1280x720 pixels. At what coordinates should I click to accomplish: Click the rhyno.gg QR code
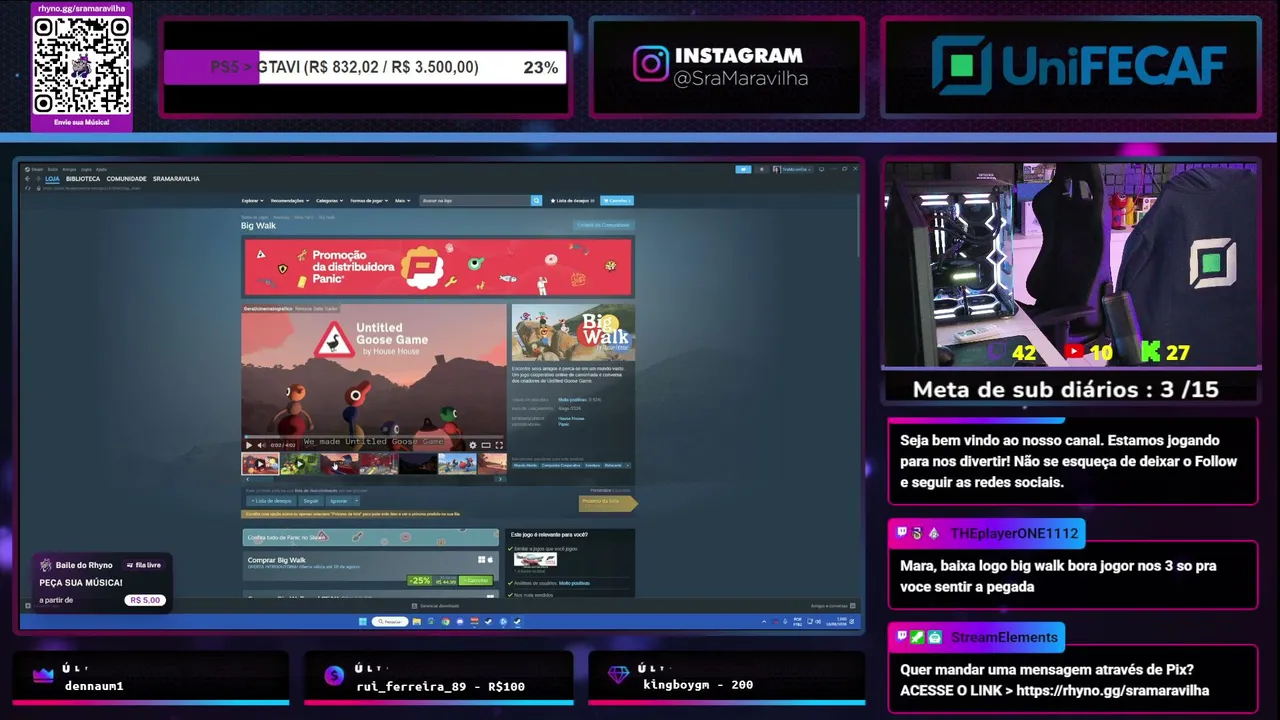[82, 65]
